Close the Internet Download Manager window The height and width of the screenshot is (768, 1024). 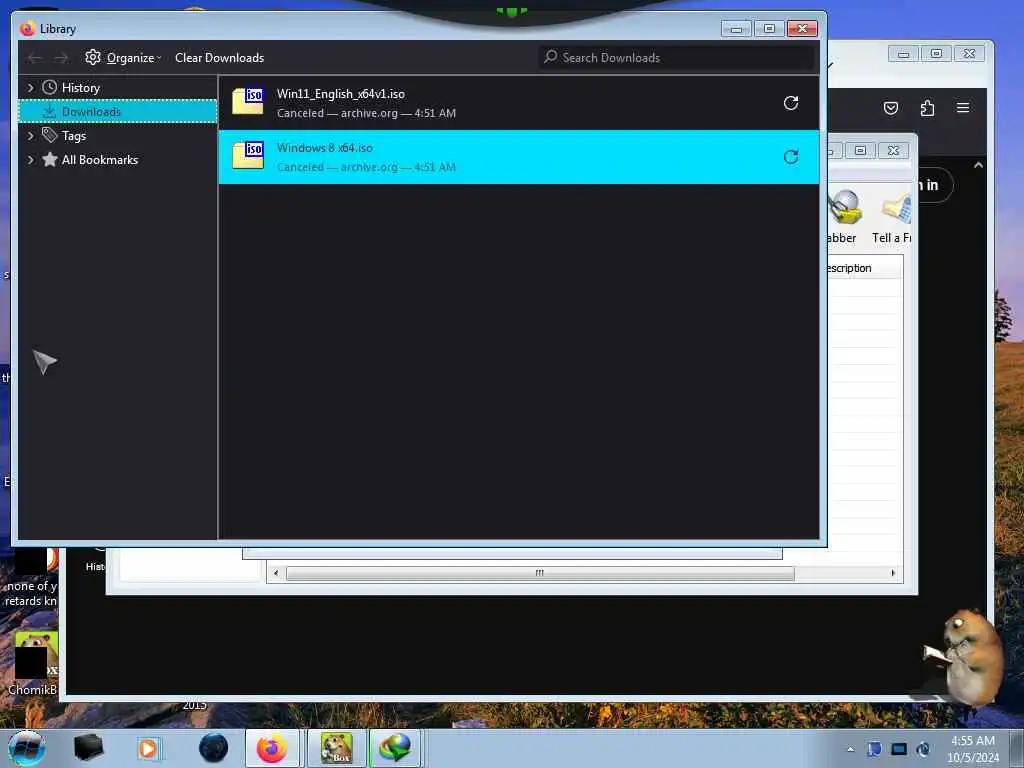[893, 151]
